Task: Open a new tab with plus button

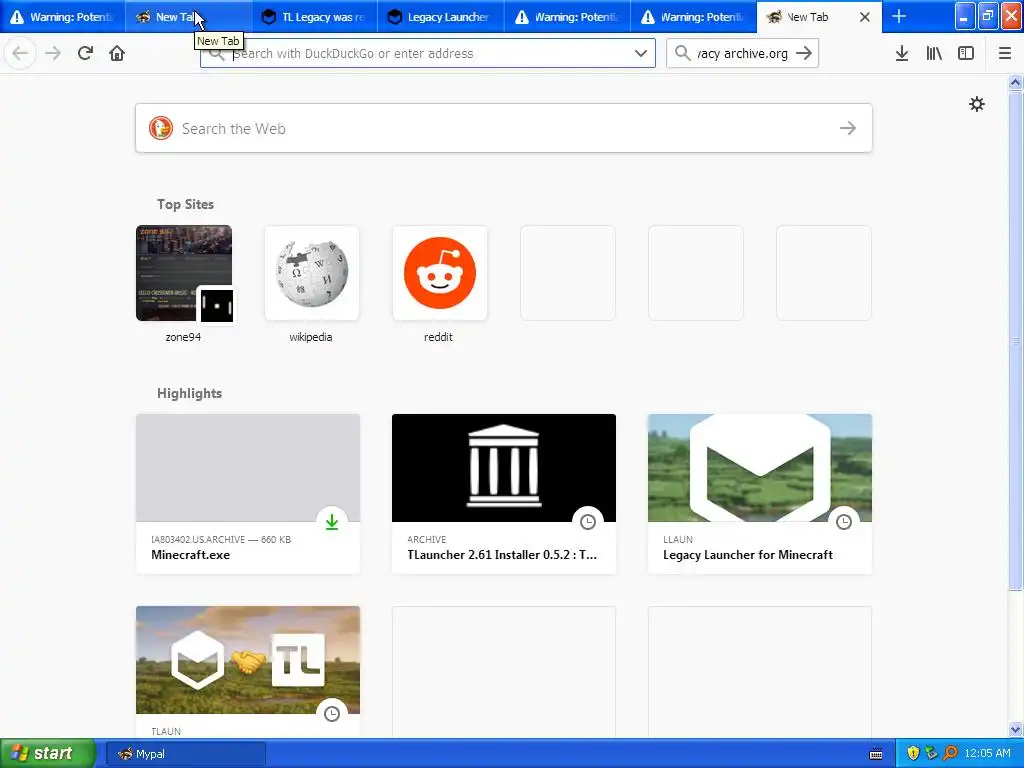Action: 899,17
